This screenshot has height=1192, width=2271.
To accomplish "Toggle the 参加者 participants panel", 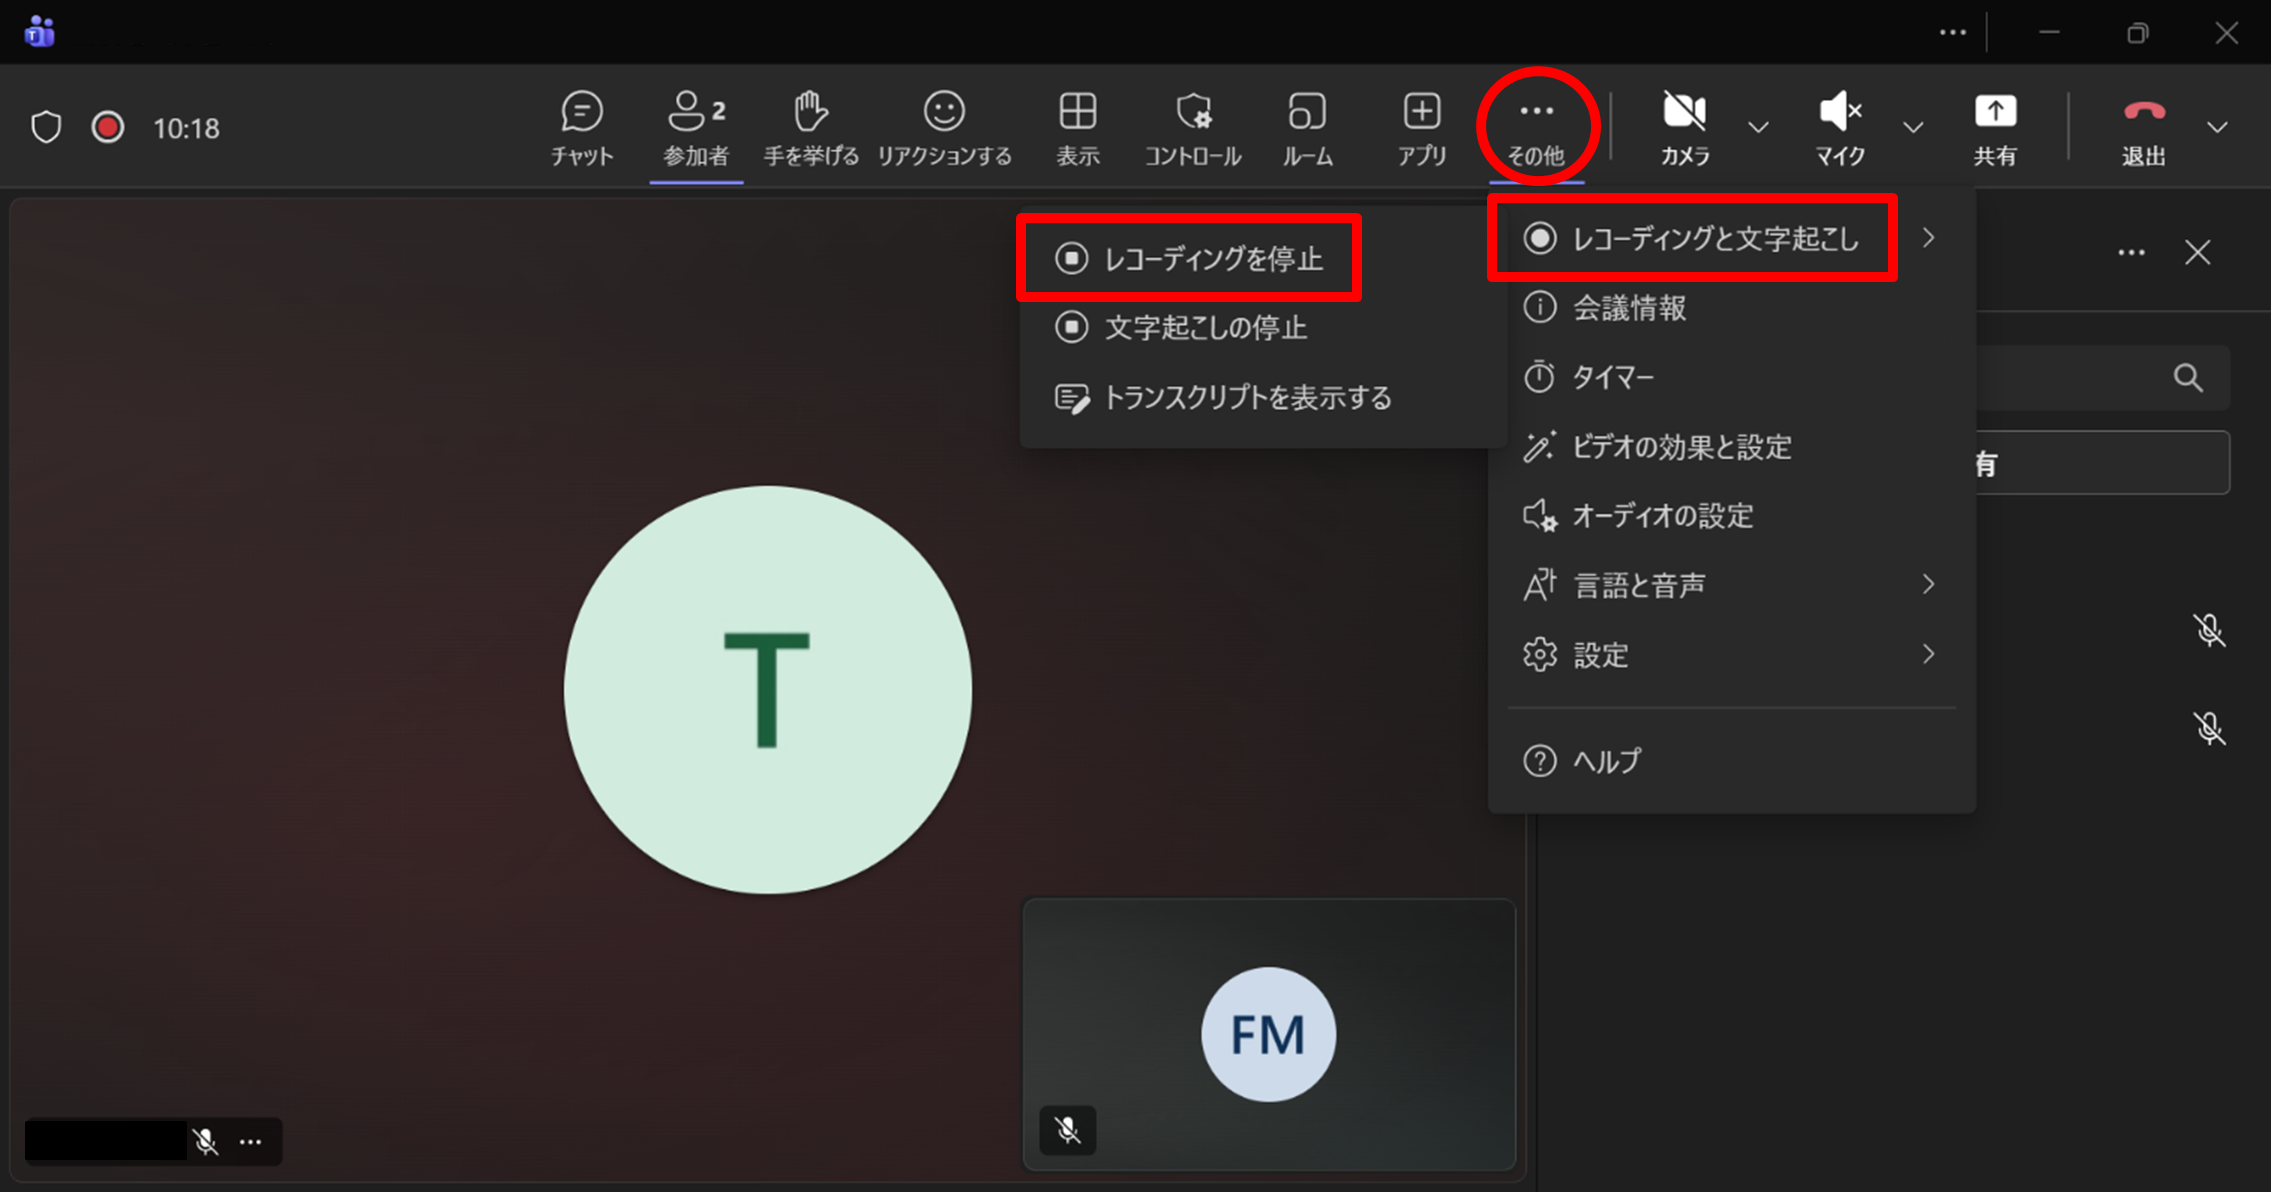I will (696, 127).
